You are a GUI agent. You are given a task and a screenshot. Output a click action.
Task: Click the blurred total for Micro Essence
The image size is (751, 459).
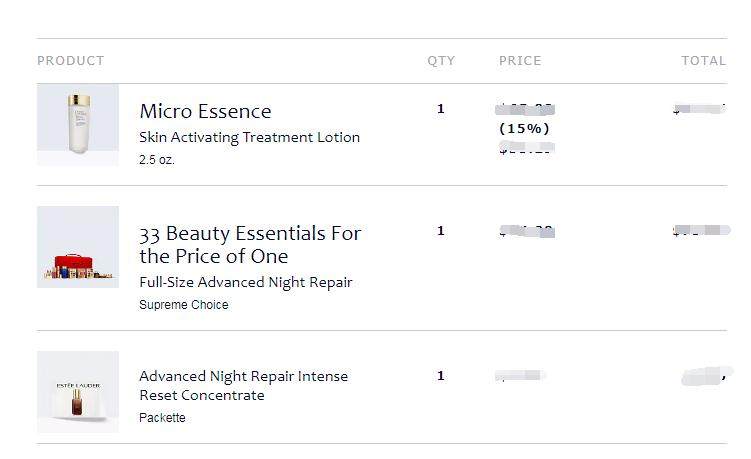700,109
